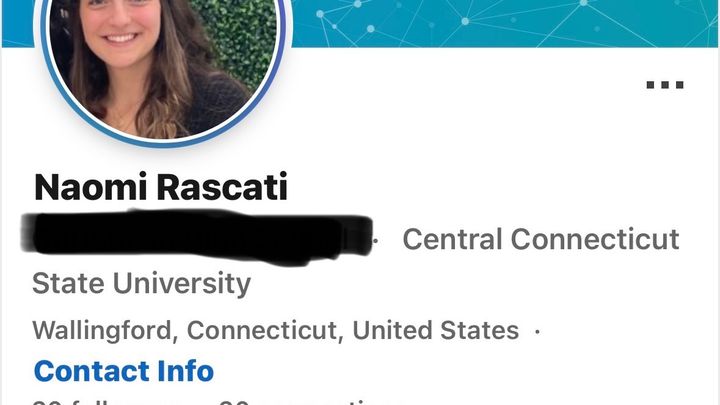
Task: Open the Contact Info link
Action: pyautogui.click(x=124, y=371)
